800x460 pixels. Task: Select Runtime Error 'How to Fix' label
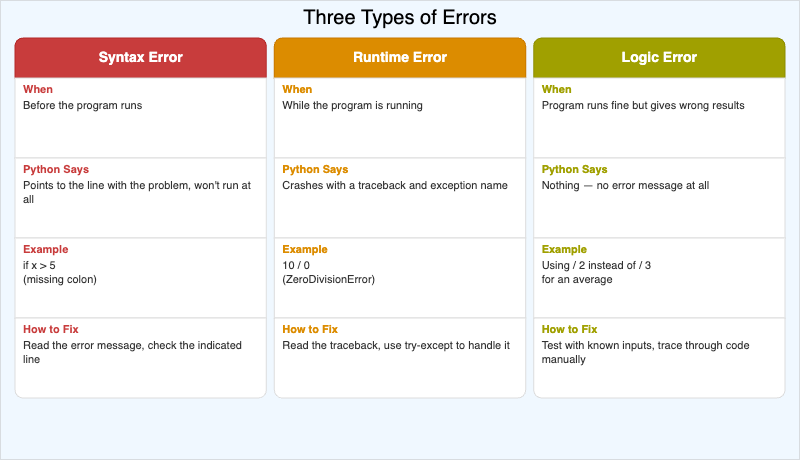[x=310, y=330]
